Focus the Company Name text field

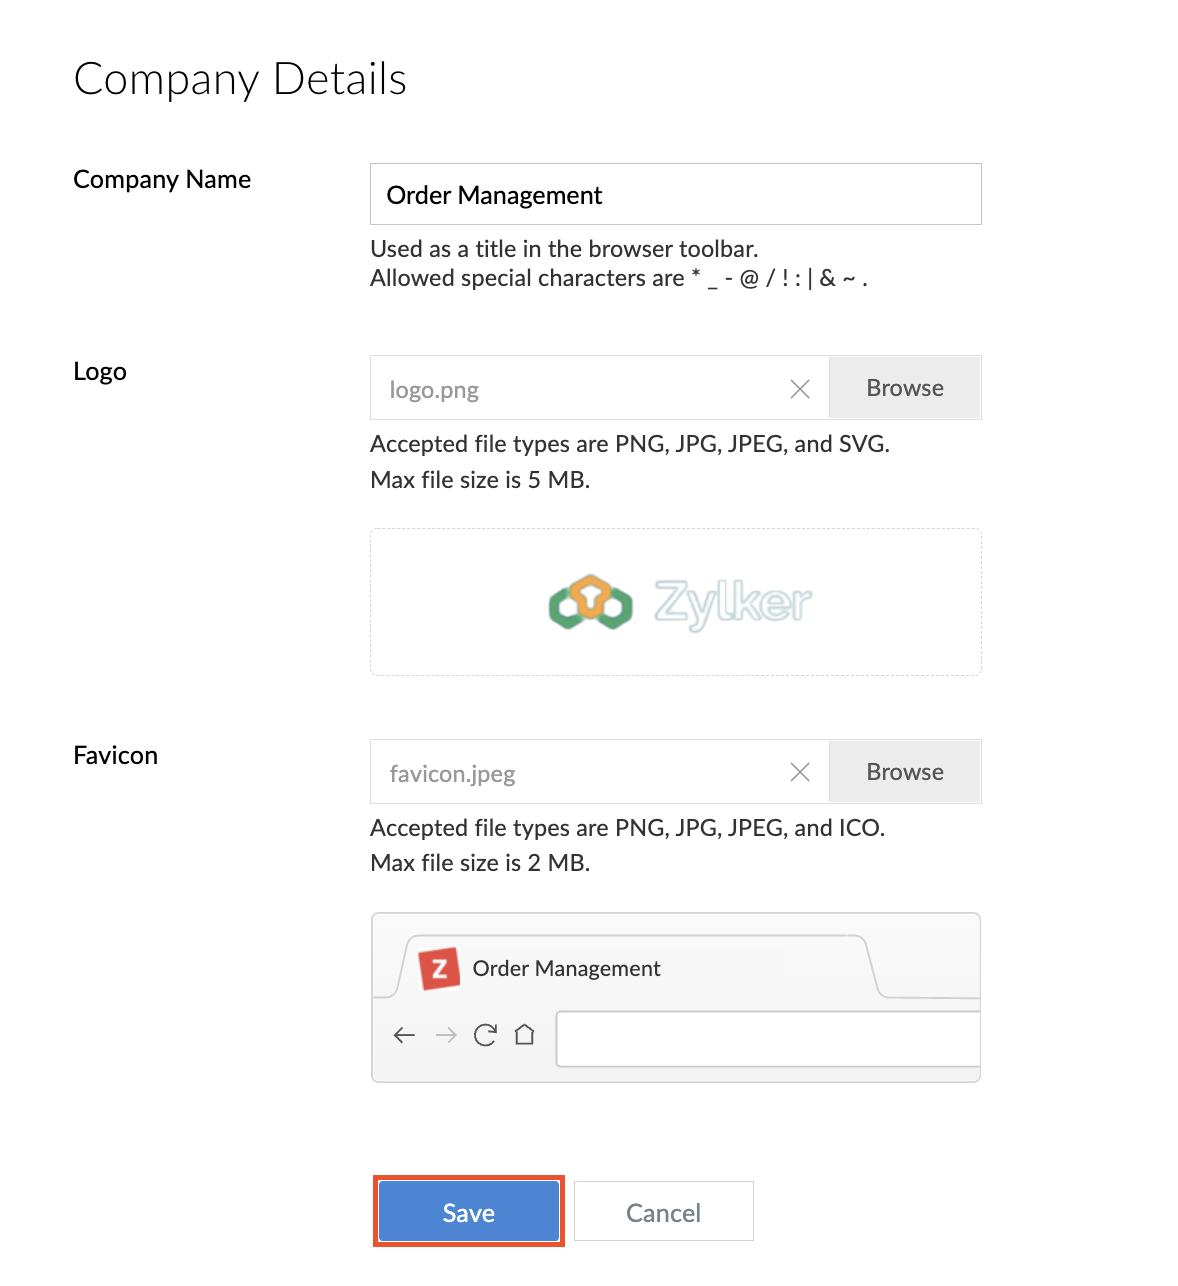675,194
